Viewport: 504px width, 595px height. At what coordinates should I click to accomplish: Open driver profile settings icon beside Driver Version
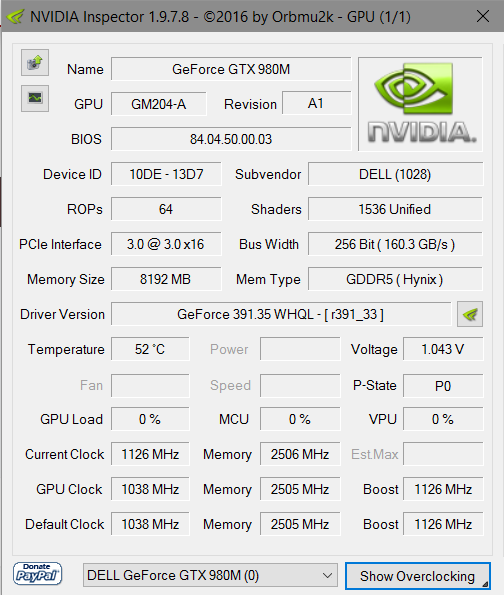pyautogui.click(x=470, y=314)
